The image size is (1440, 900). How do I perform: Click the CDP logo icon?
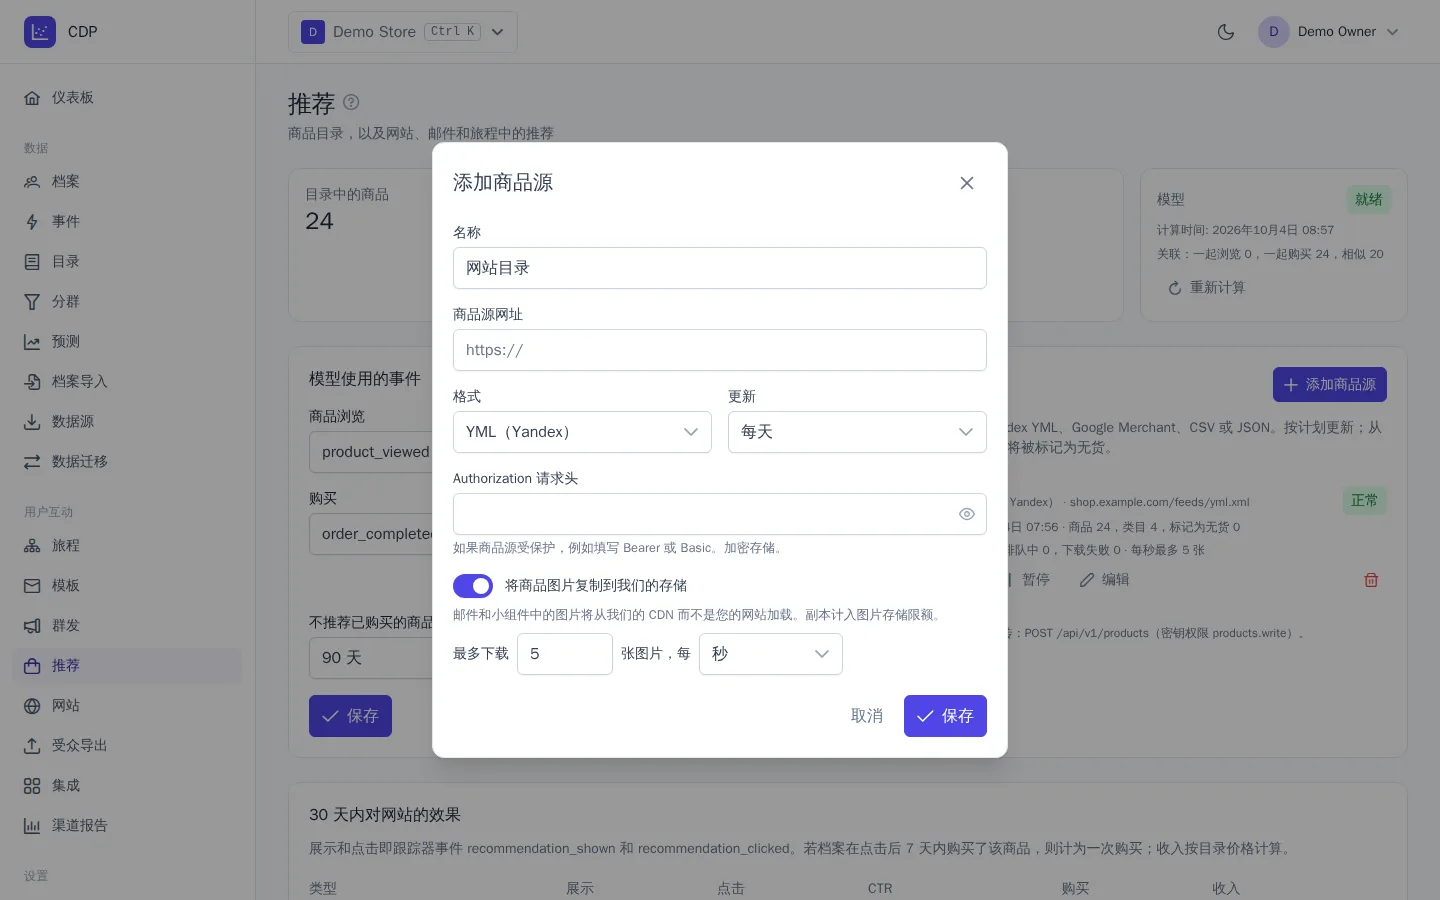coord(40,32)
